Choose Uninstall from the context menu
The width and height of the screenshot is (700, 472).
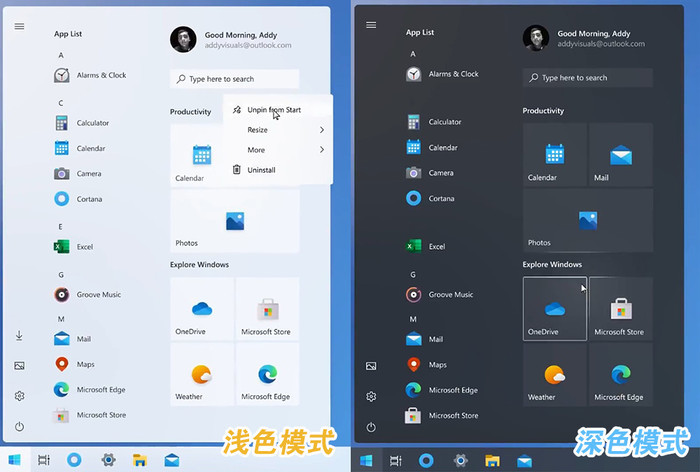click(x=261, y=170)
